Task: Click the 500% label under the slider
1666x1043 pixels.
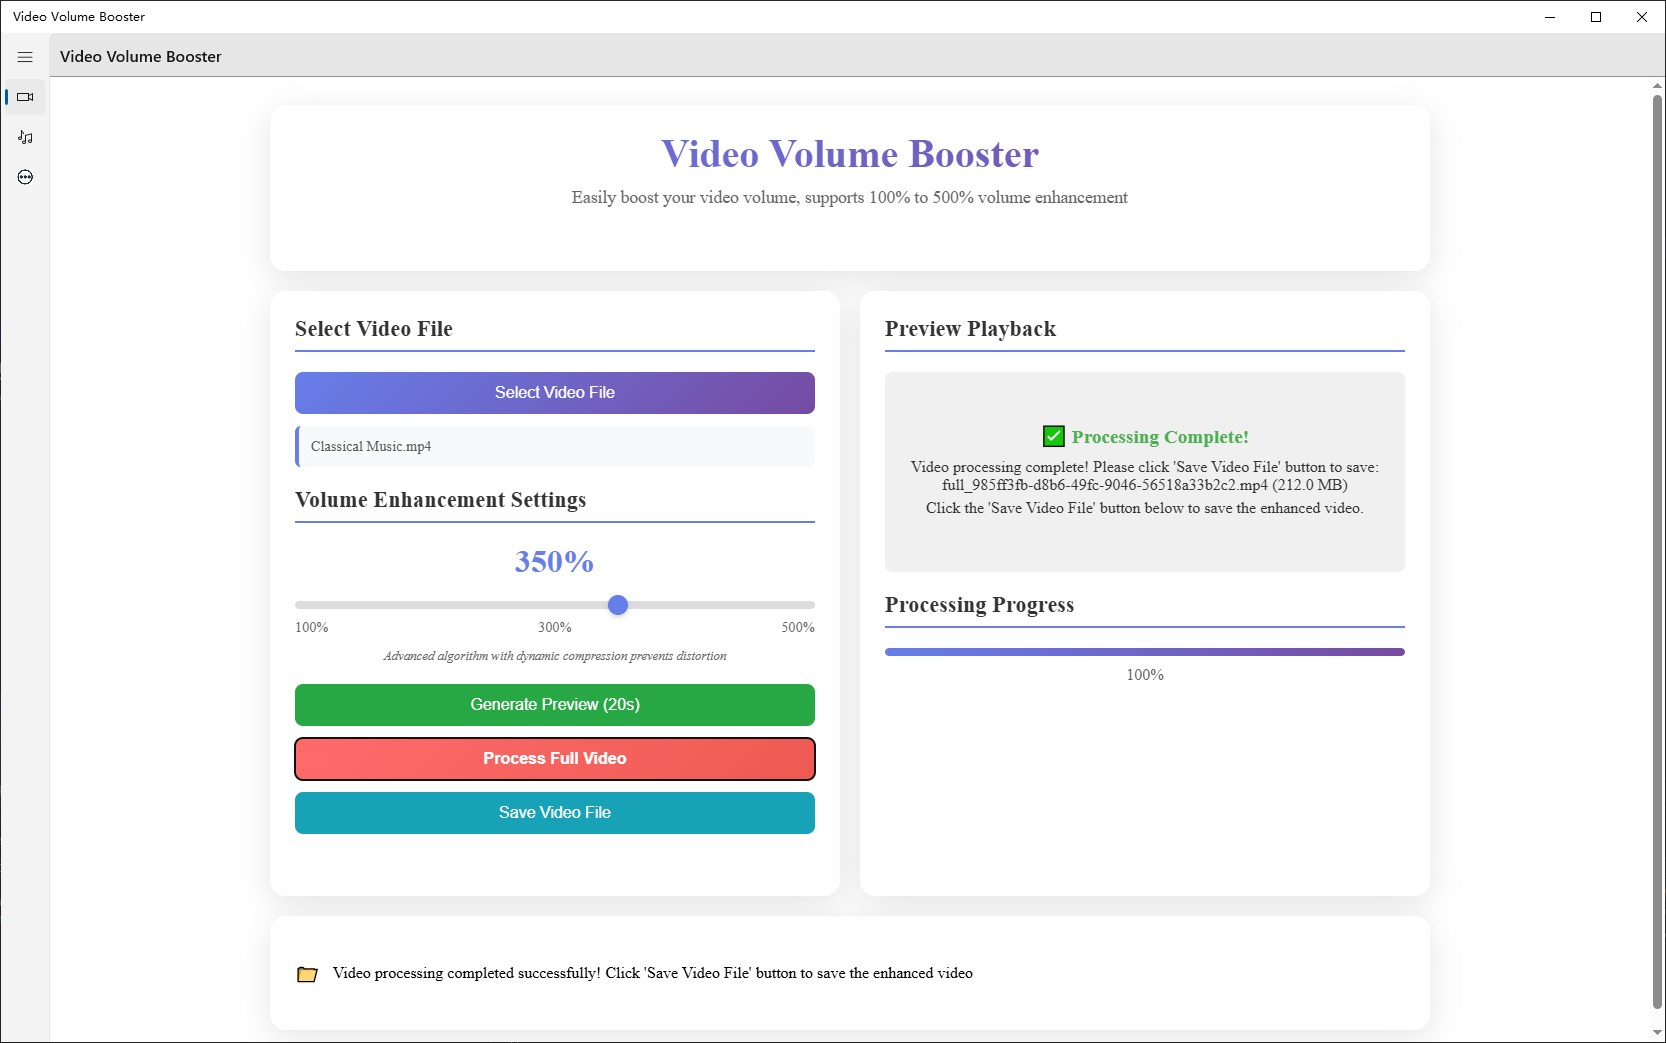Action: point(798,628)
